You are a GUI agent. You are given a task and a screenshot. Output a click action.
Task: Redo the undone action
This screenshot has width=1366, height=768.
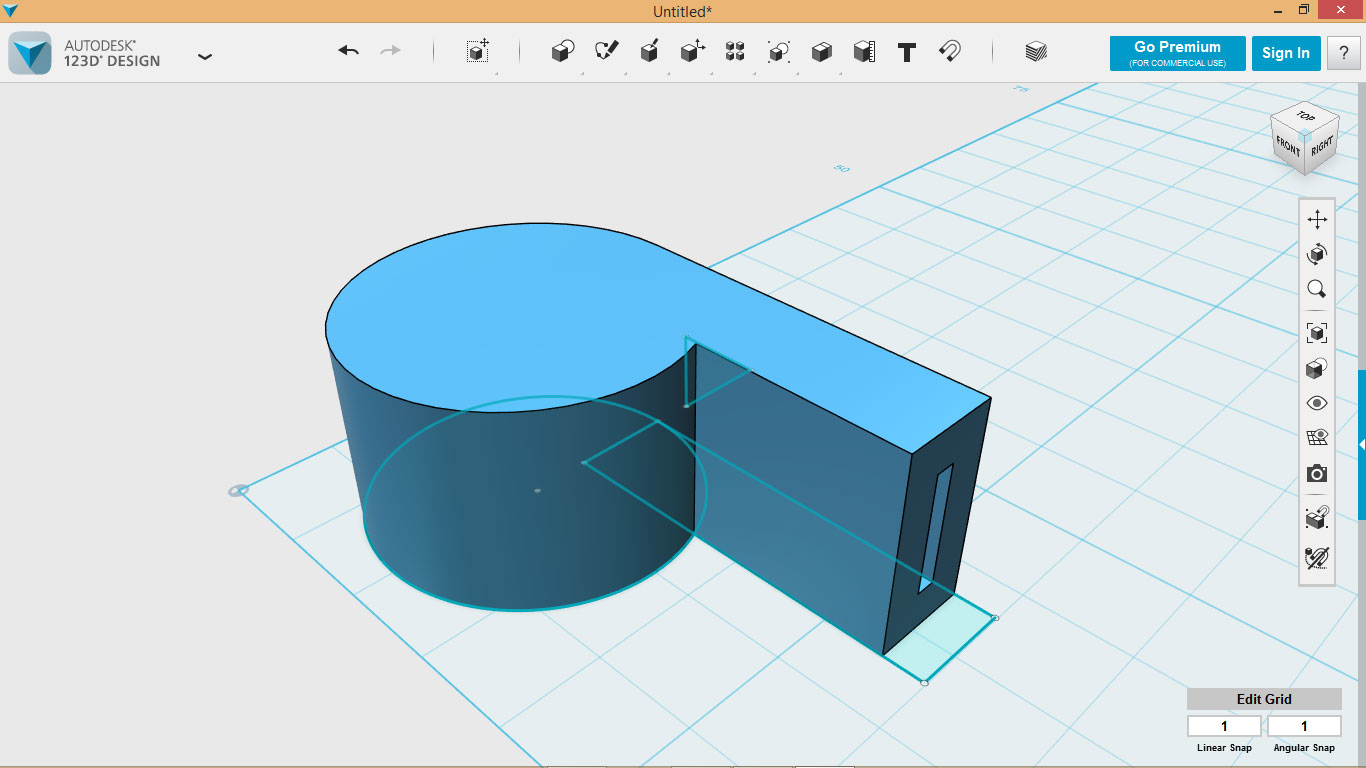click(x=390, y=51)
